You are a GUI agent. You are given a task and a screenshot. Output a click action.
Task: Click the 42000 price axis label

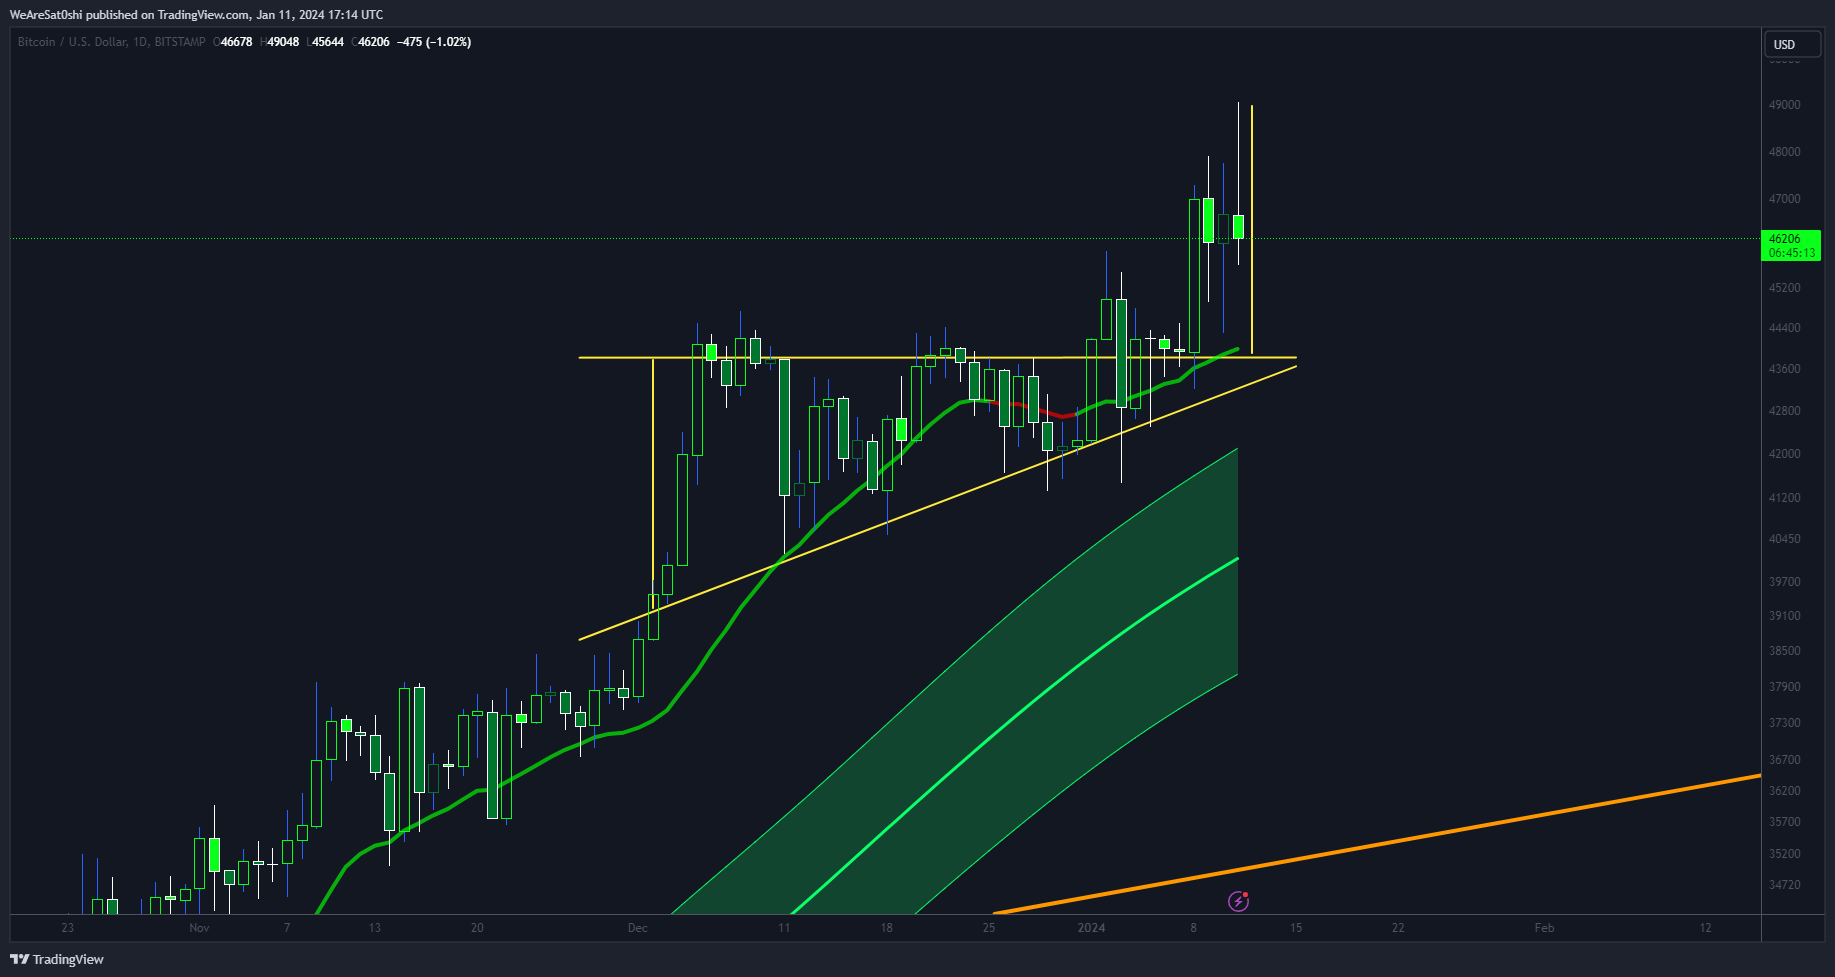(1785, 454)
